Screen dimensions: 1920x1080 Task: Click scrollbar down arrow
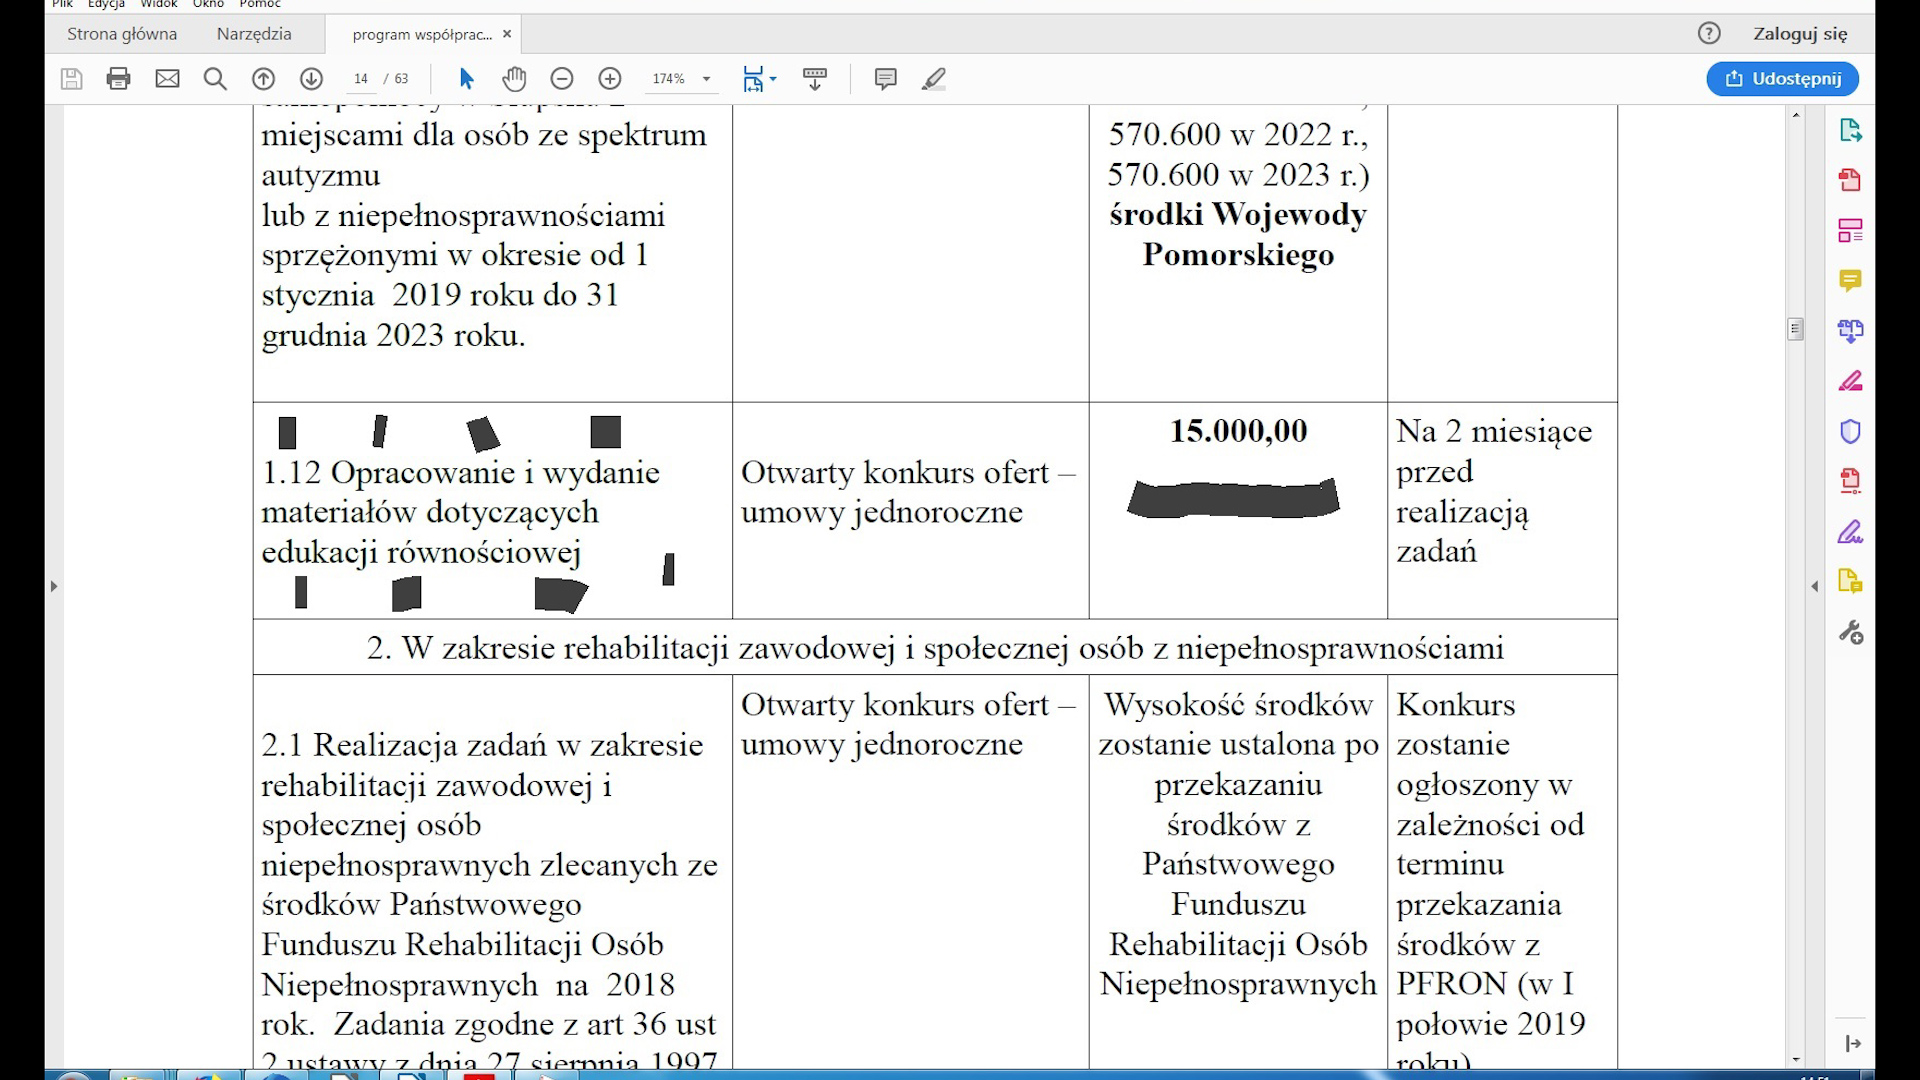tap(1796, 1059)
